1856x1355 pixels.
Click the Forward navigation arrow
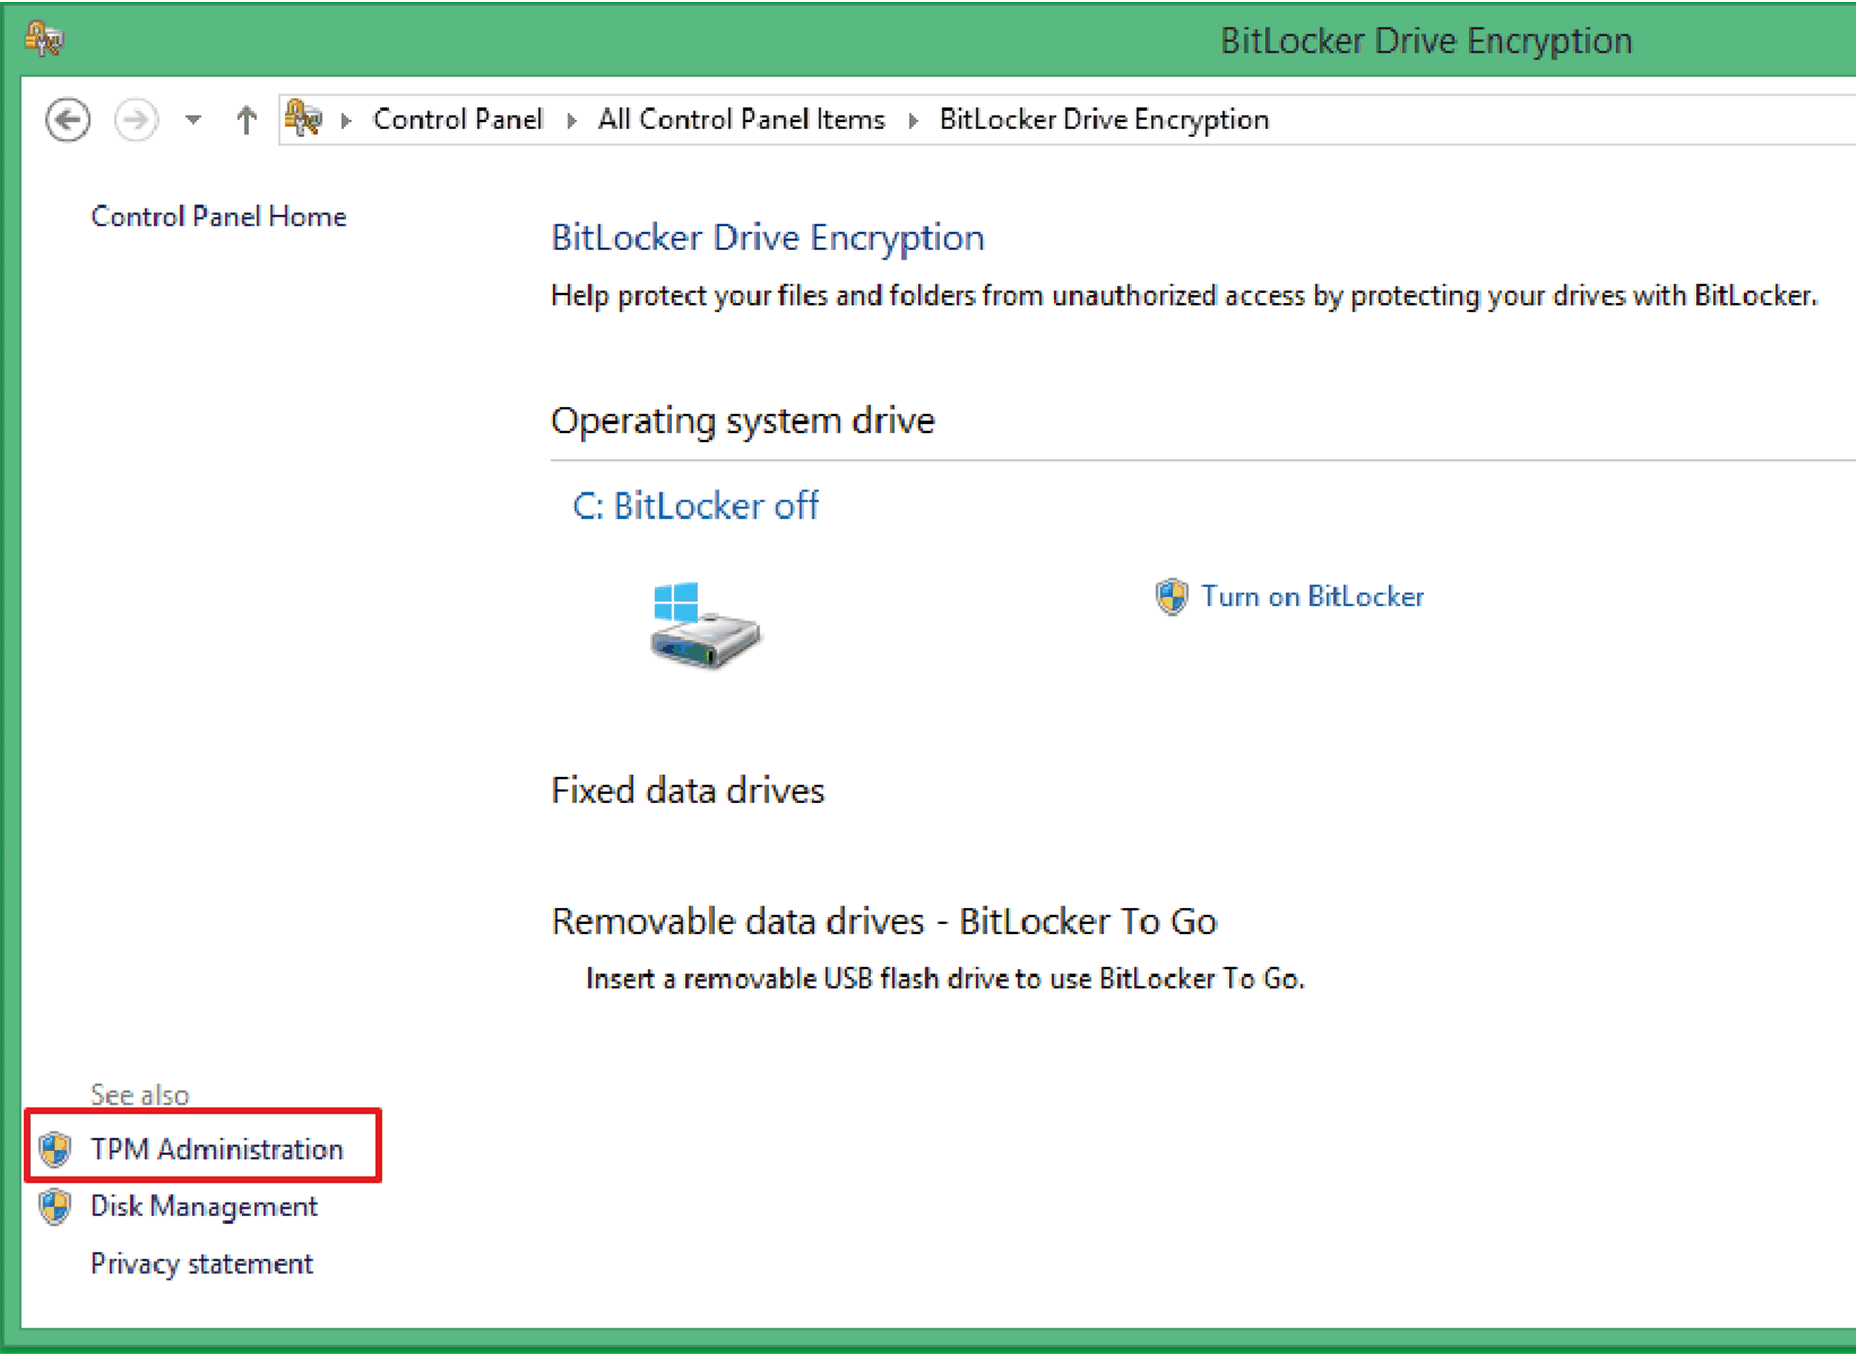click(x=136, y=120)
